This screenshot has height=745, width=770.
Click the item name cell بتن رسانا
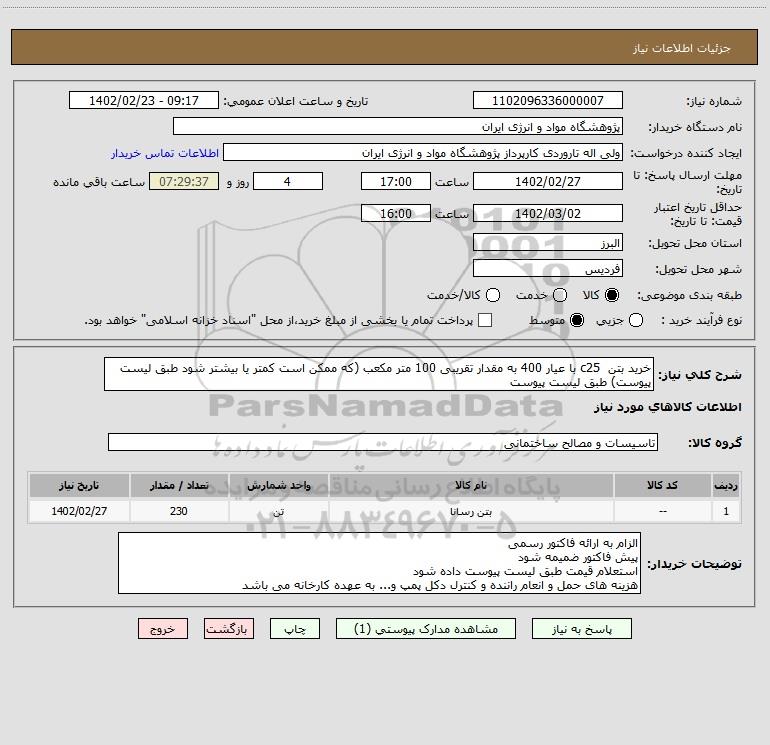[x=471, y=511]
